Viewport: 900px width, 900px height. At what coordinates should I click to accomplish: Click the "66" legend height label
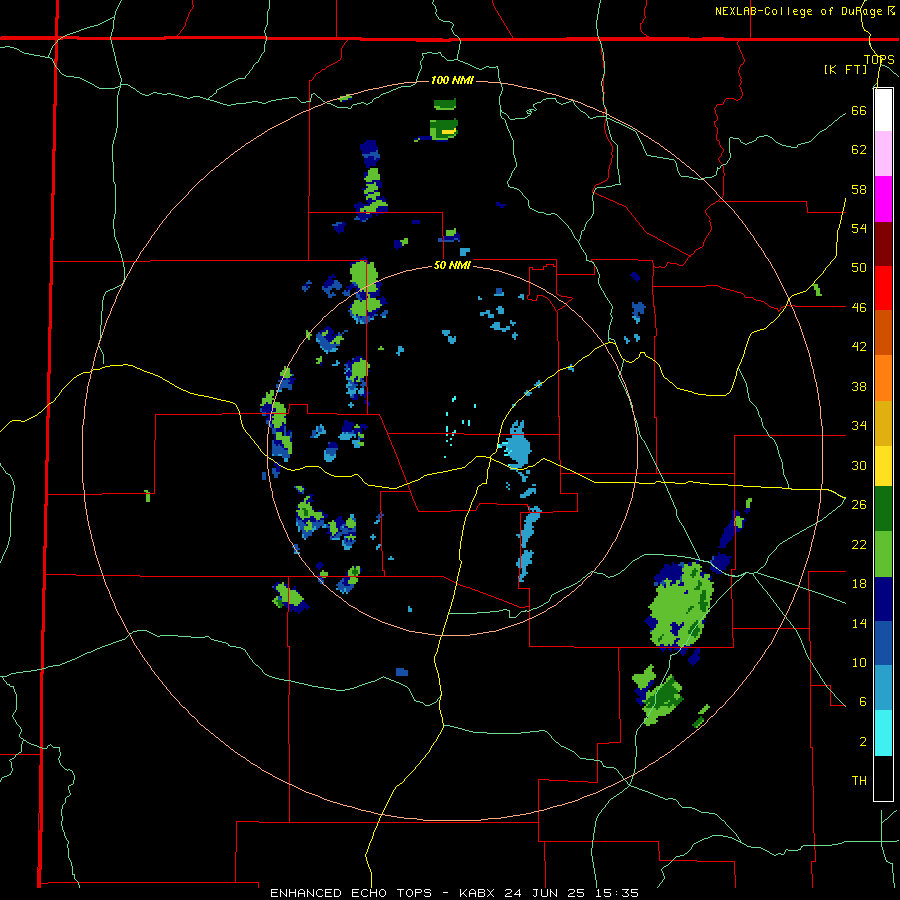pyautogui.click(x=859, y=110)
